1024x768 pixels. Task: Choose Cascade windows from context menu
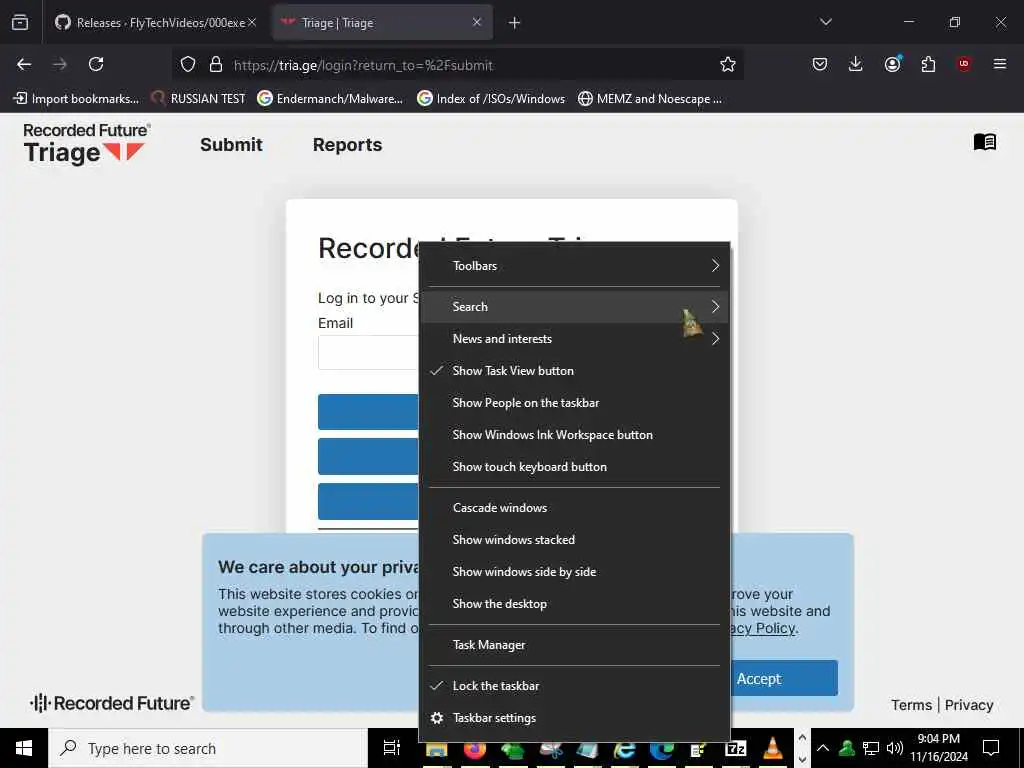pyautogui.click(x=574, y=507)
